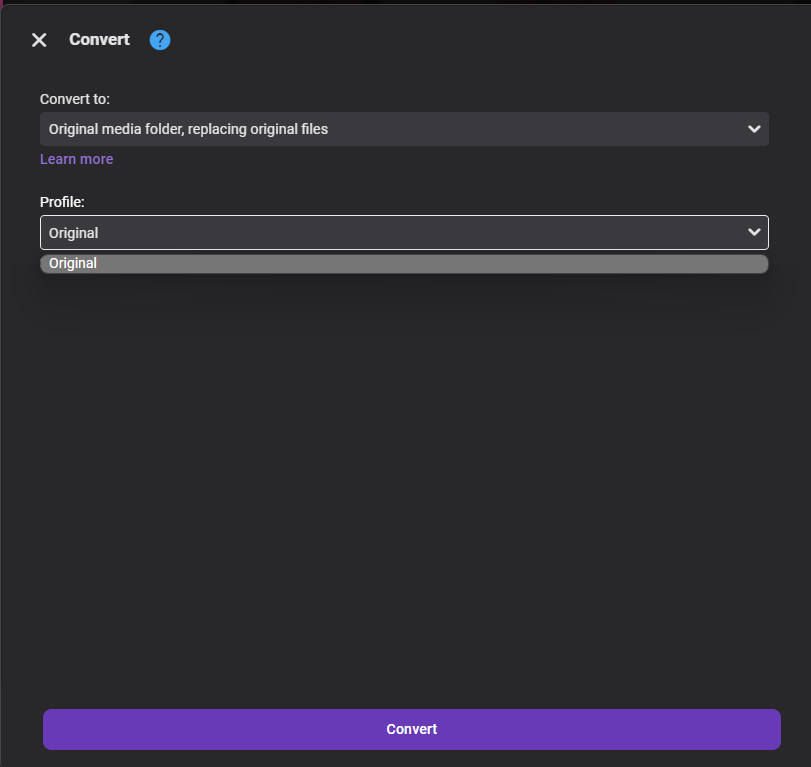Click the empty dialog area above the Convert button
The width and height of the screenshot is (811, 767).
[405, 500]
